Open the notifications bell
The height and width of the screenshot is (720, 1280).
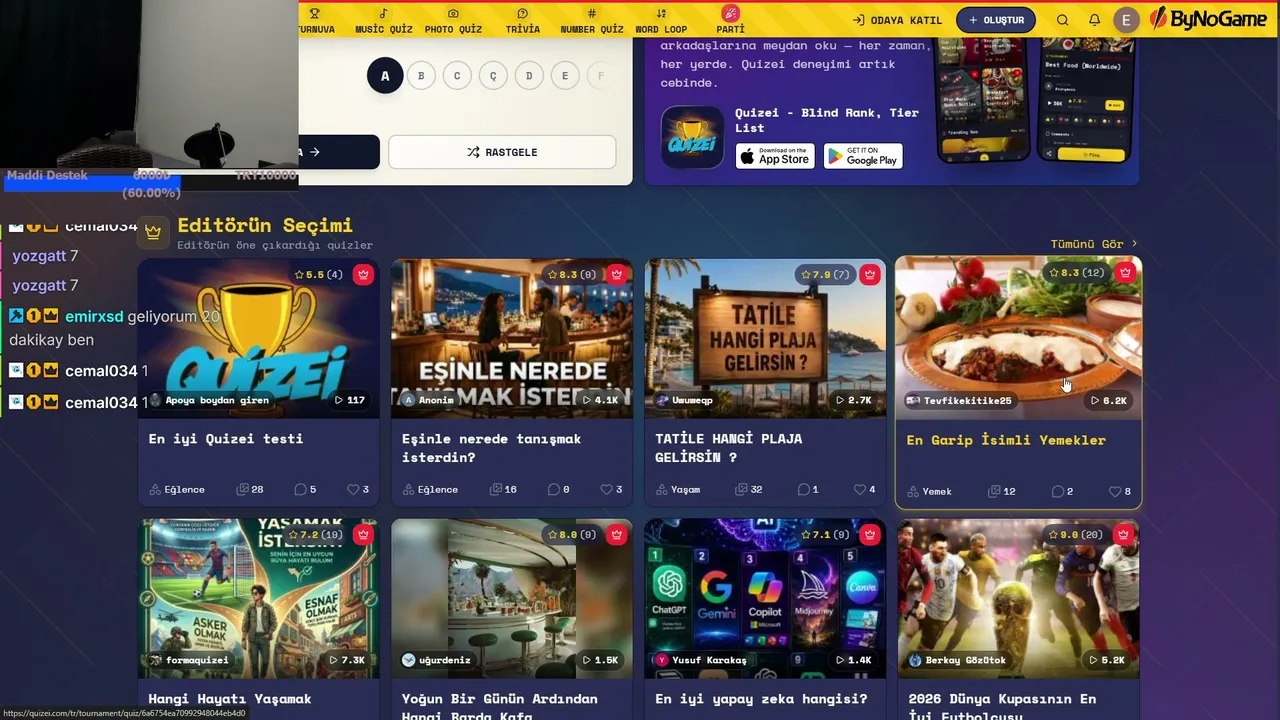coord(1094,20)
